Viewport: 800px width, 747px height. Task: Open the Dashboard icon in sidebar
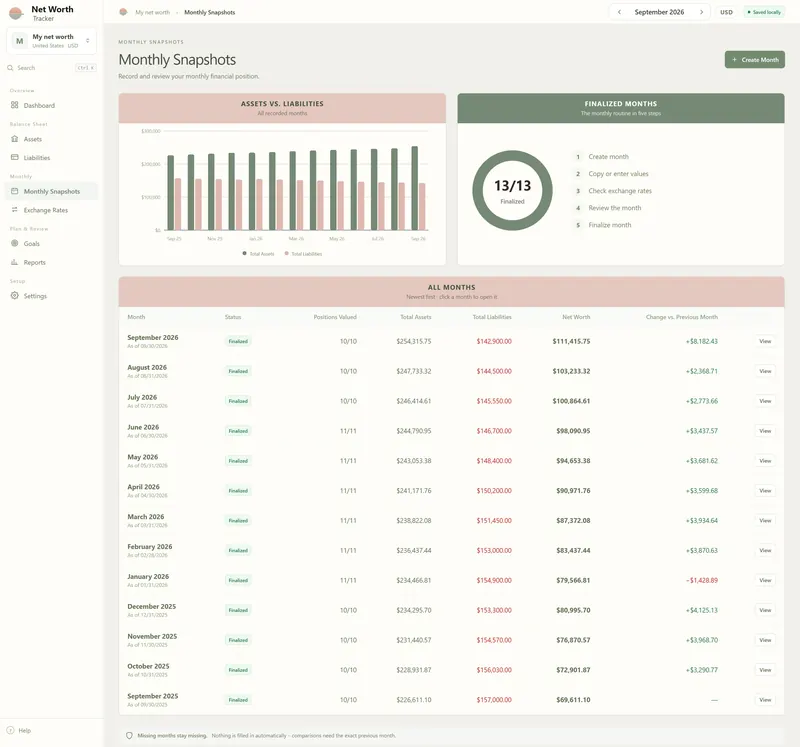click(x=14, y=105)
